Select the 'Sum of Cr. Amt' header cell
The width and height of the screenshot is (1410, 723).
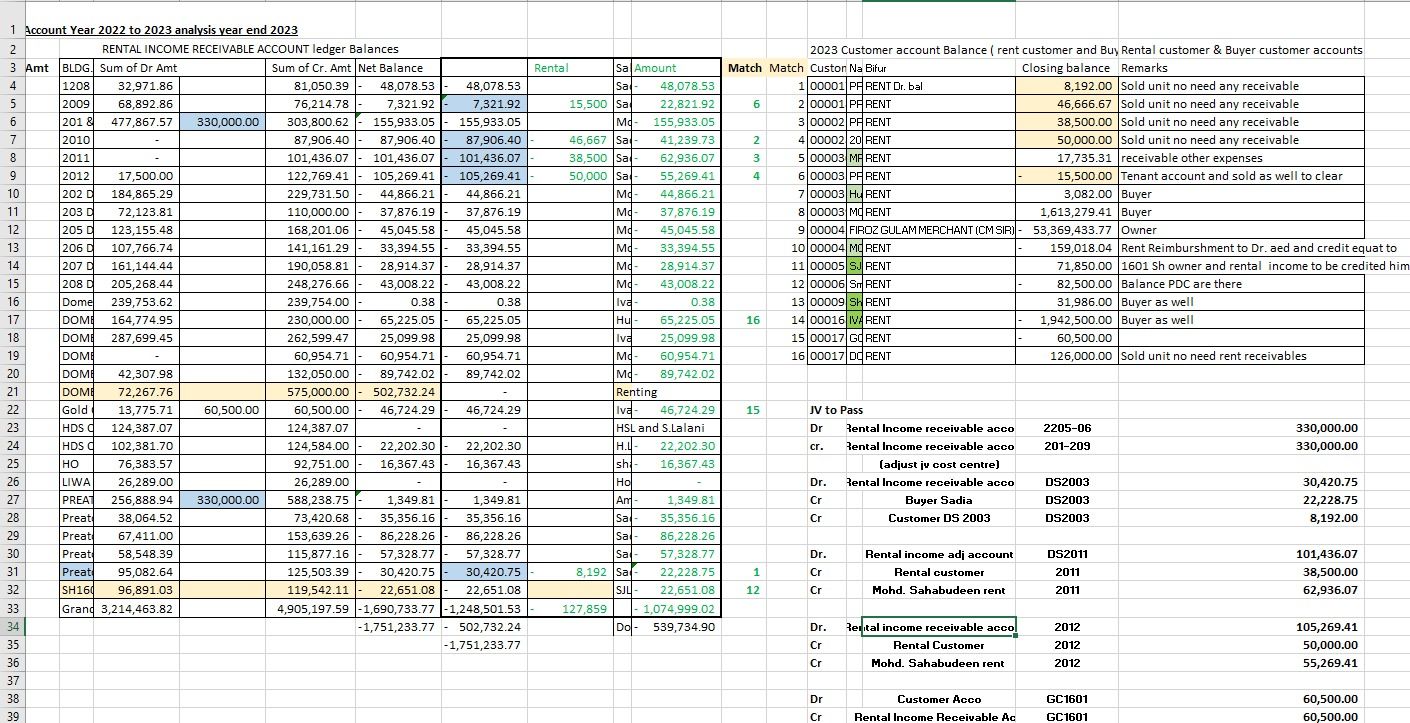[x=311, y=68]
